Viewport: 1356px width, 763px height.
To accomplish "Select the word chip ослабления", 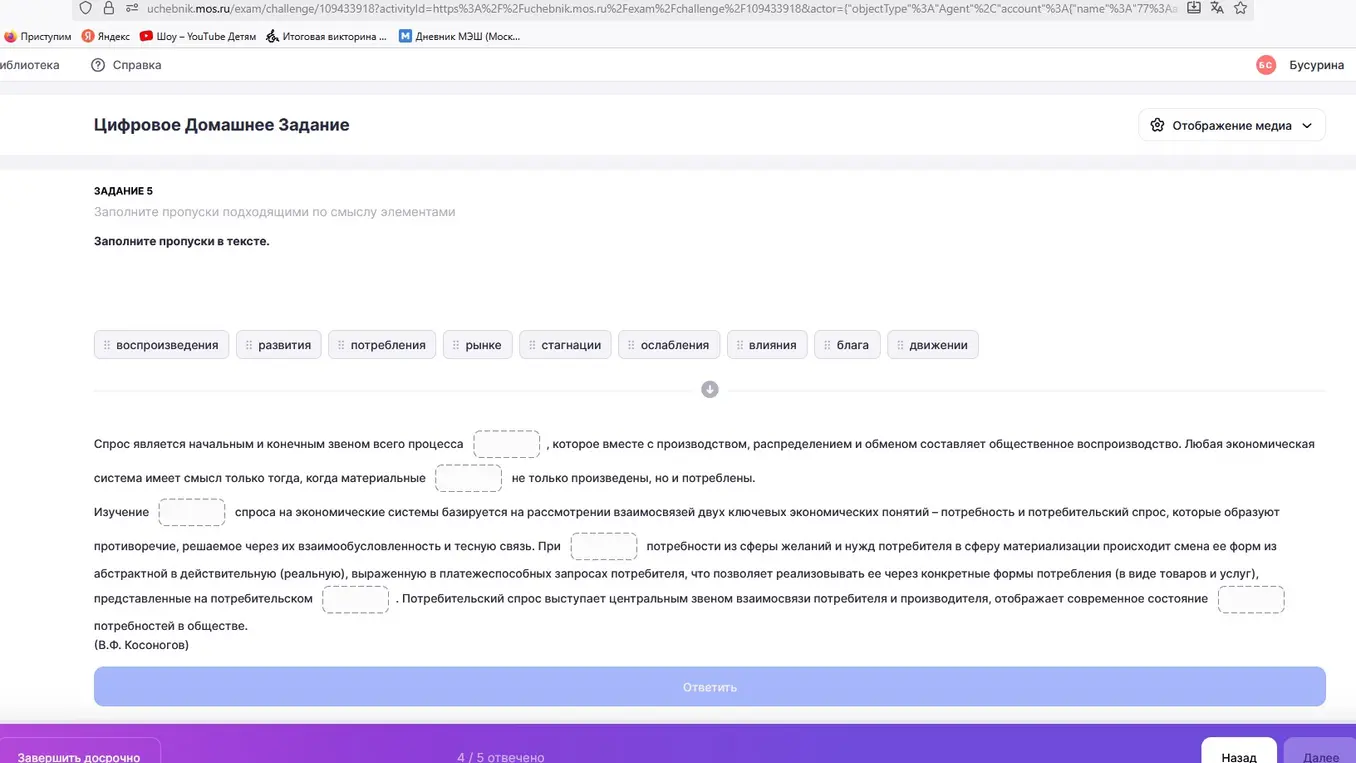I will point(669,345).
